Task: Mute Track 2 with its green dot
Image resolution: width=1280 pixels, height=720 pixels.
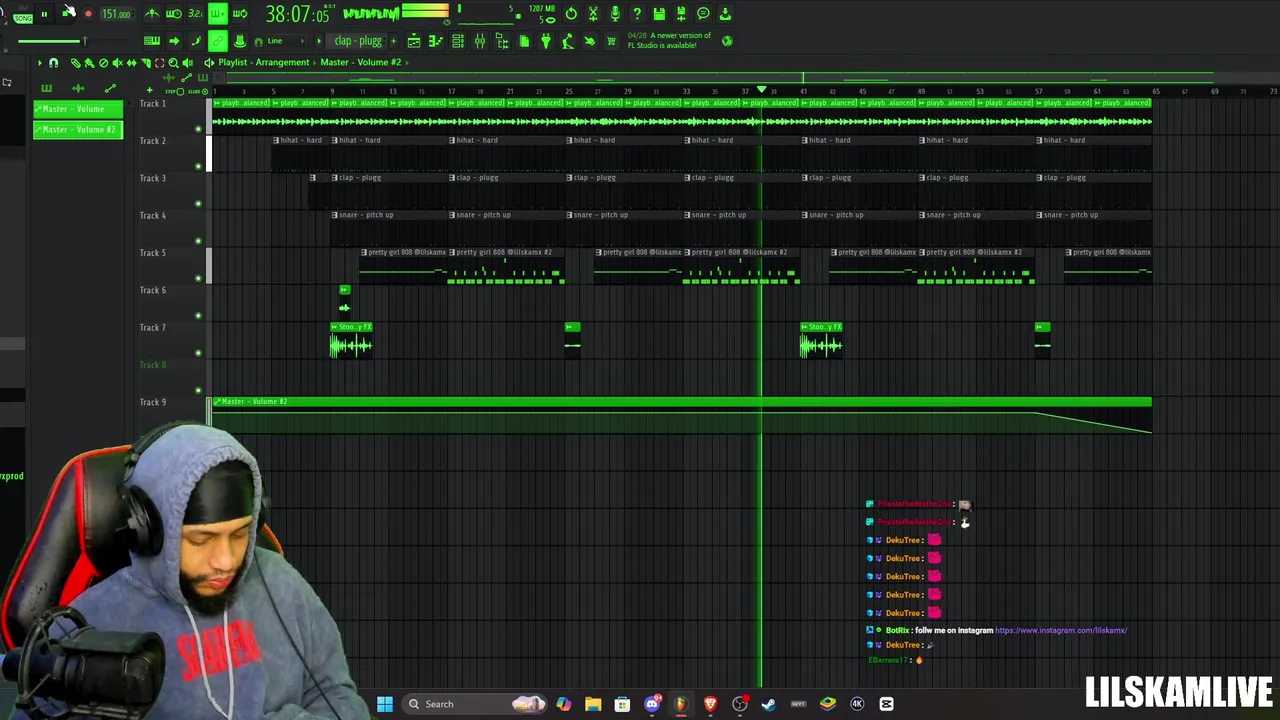Action: [198, 165]
